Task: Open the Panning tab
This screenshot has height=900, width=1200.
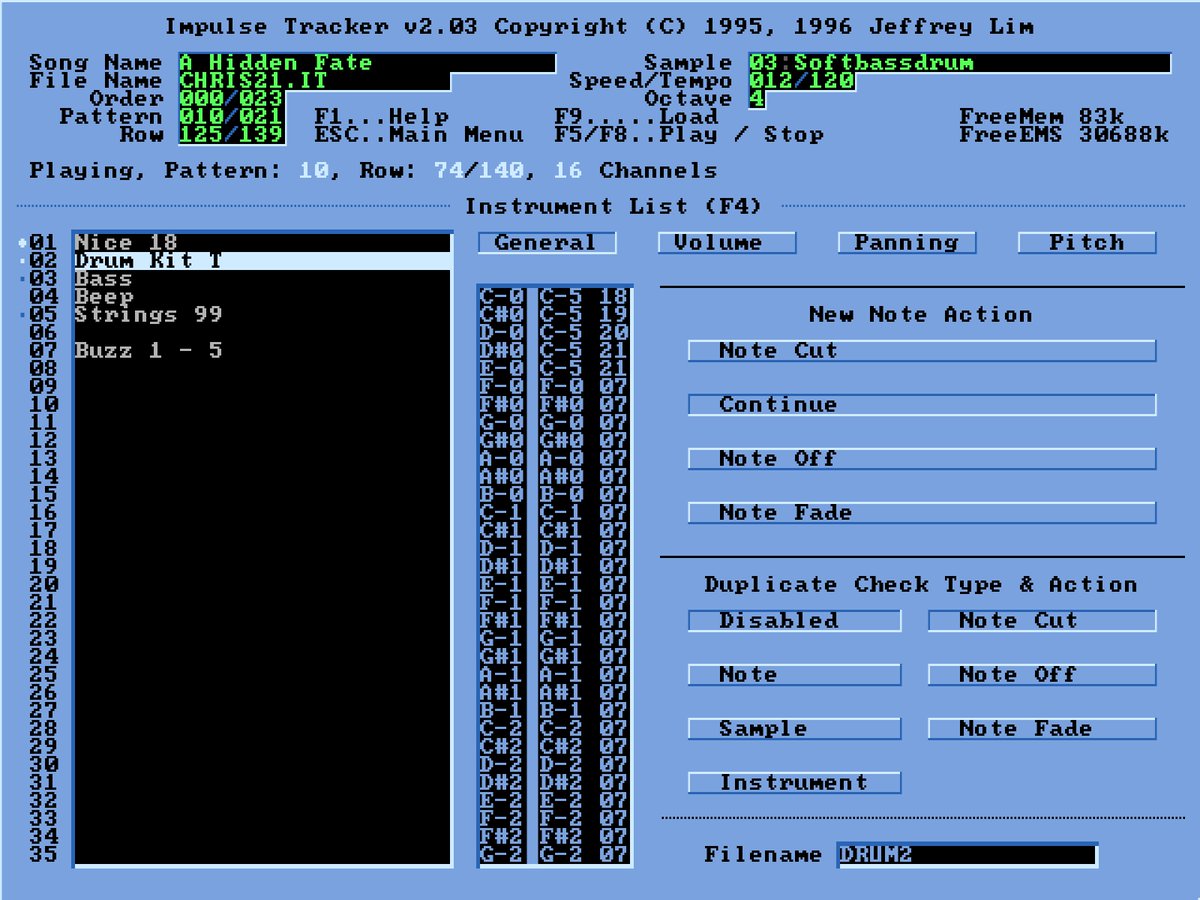Action: [907, 243]
